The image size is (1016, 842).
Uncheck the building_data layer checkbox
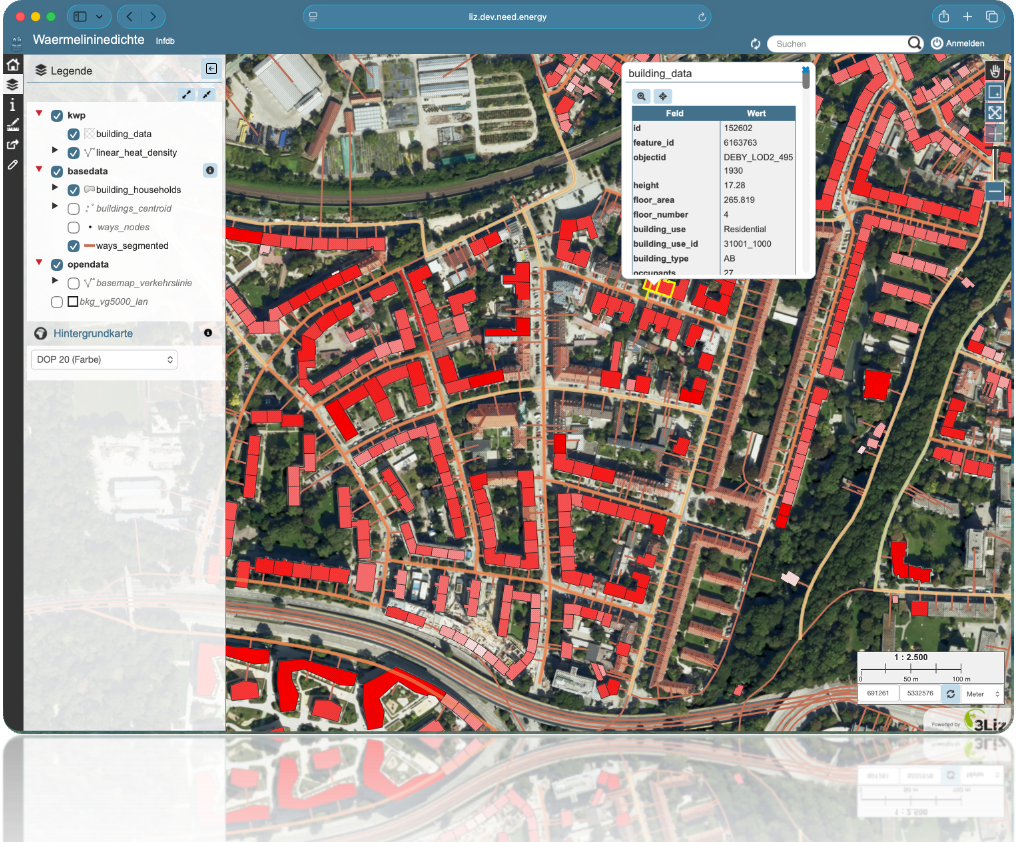point(74,134)
